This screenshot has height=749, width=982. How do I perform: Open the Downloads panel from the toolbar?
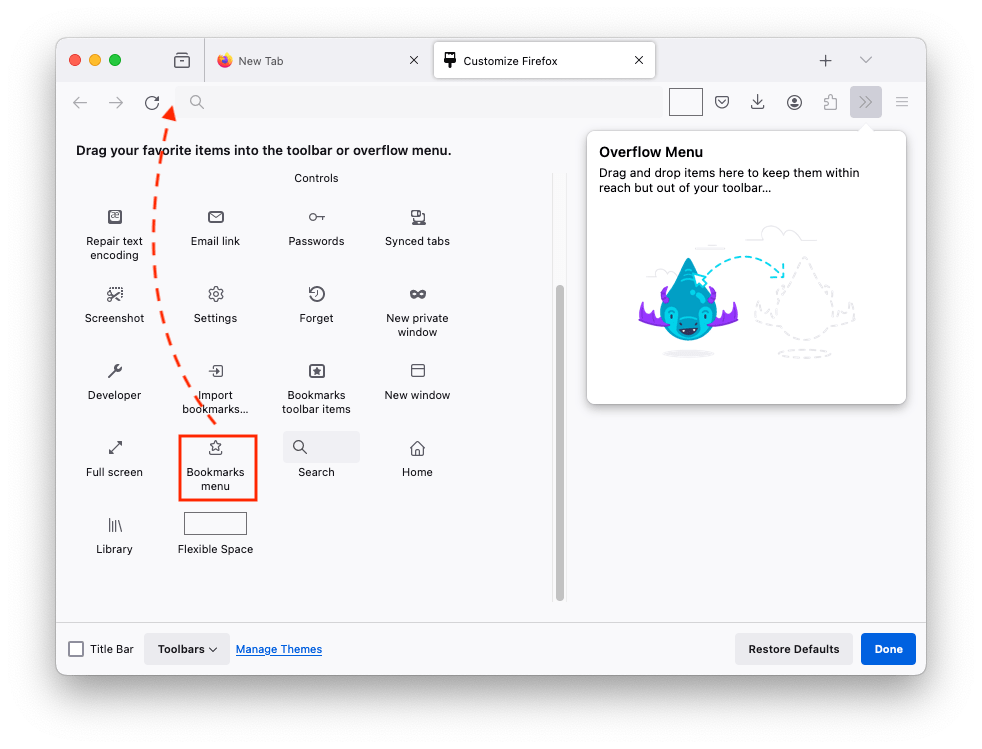pyautogui.click(x=758, y=102)
